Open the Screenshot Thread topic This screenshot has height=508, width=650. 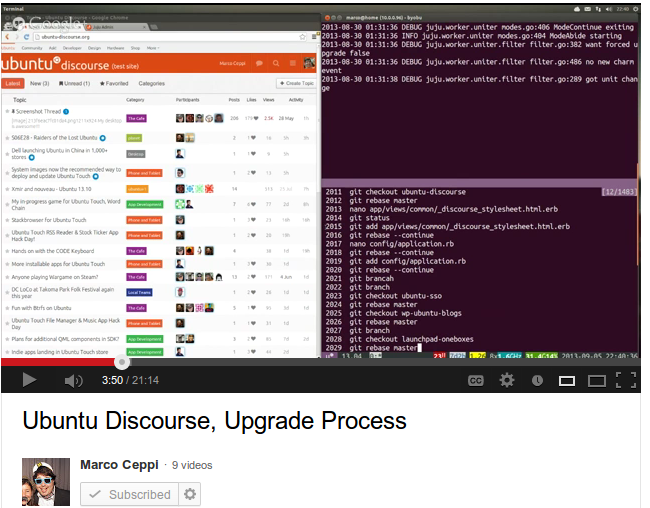[38, 111]
